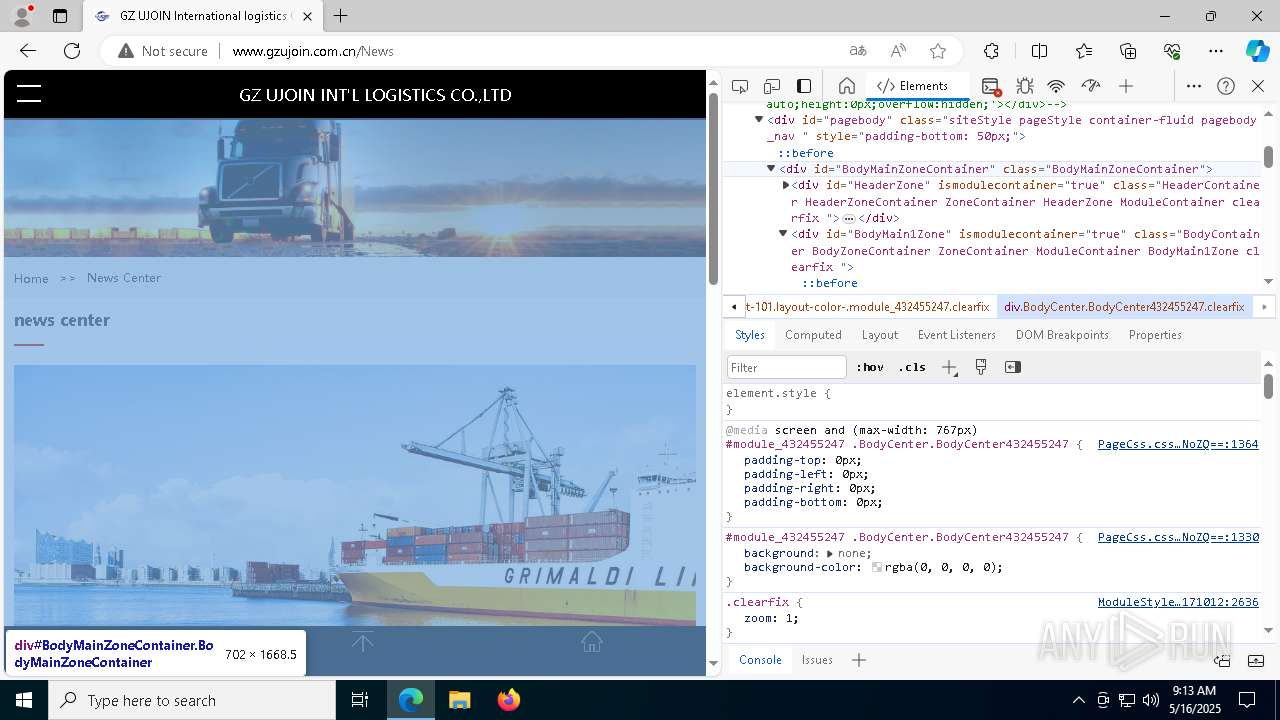Add more tools with the plus icon
Image resolution: width=1280 pixels, height=720 pixels.
click(x=1126, y=86)
